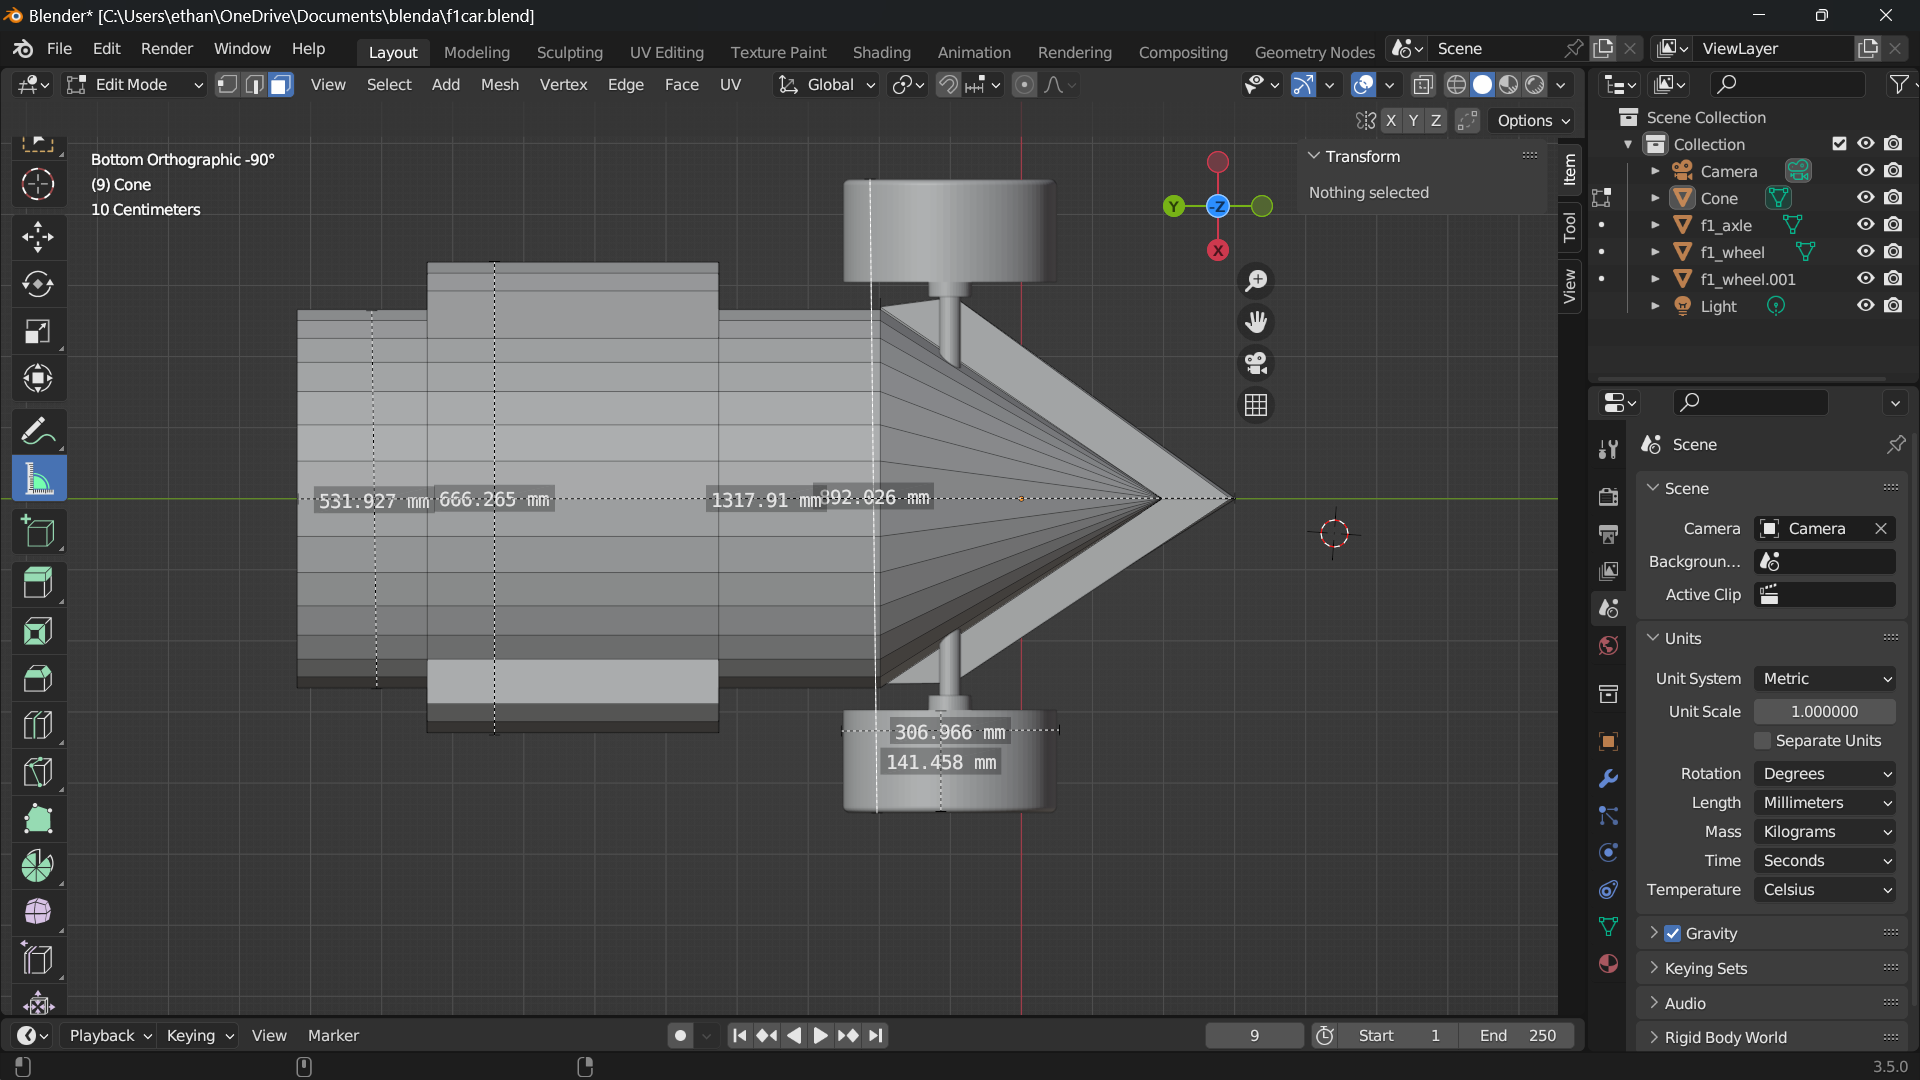The image size is (1920, 1080).
Task: Open the Modifiers wrench properties tab
Action: (x=1608, y=779)
